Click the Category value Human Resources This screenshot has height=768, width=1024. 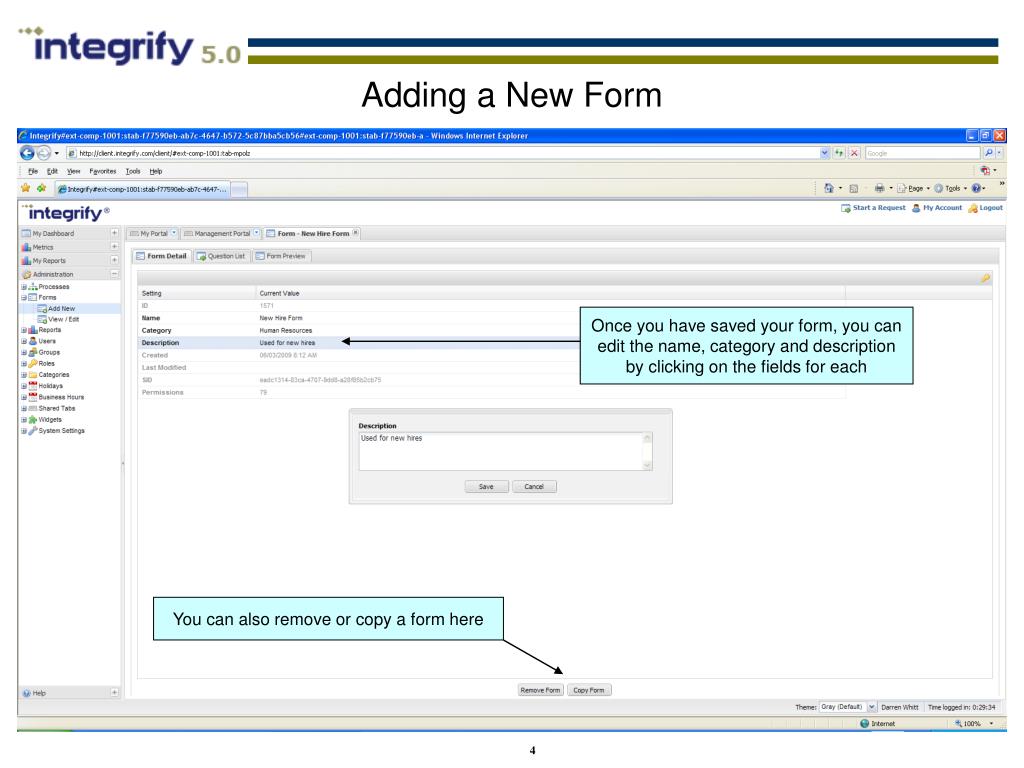click(285, 330)
